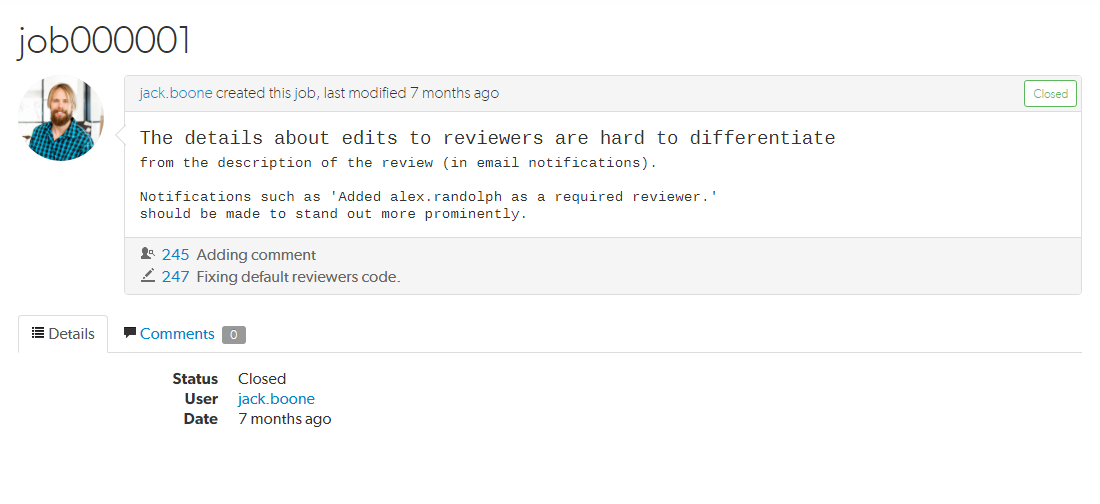Switch to the Details tab
The height and width of the screenshot is (504, 1100).
(x=63, y=334)
